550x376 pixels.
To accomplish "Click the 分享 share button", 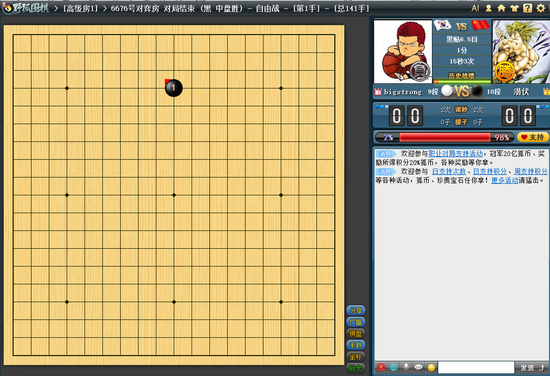I will point(356,310).
